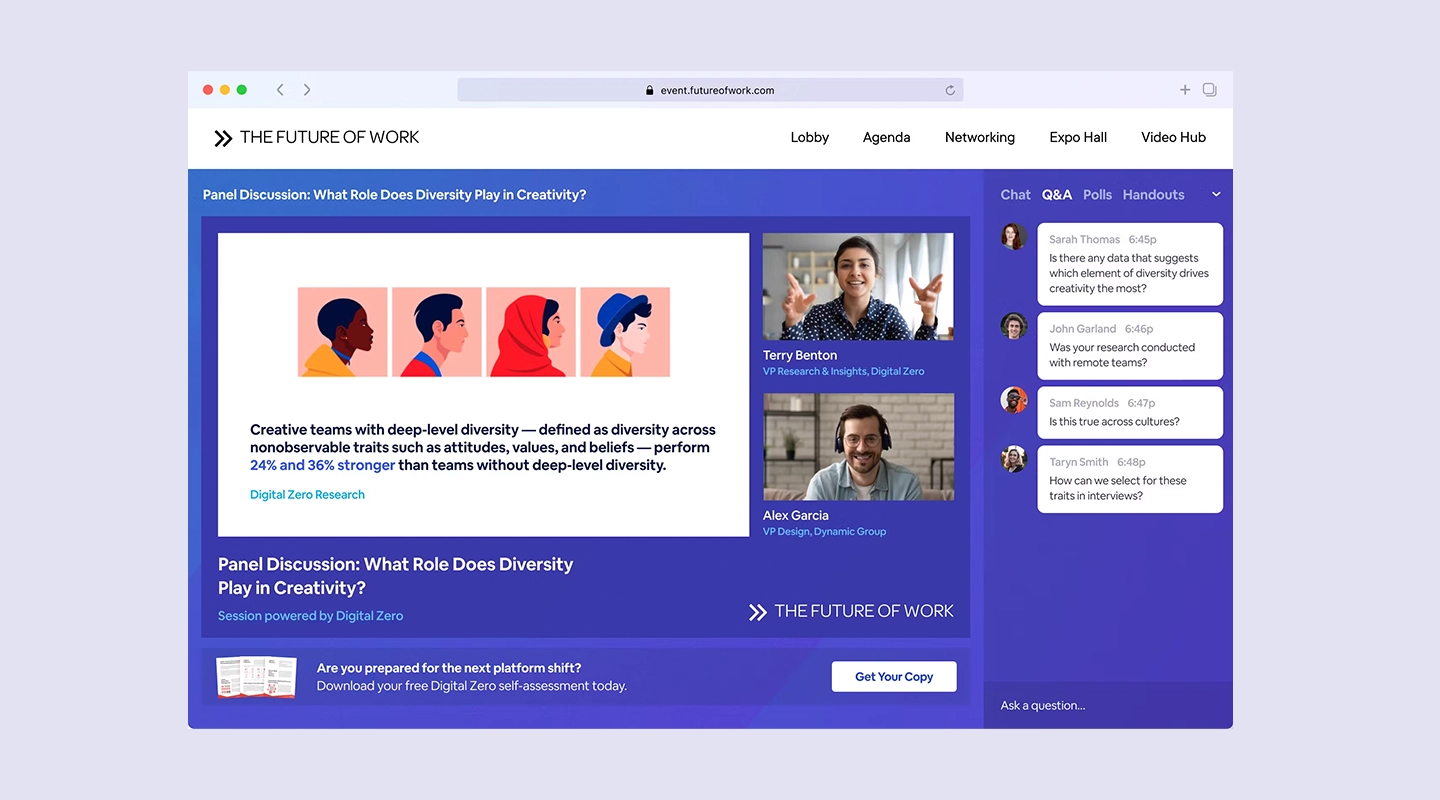Click the browser forward arrow
Screen dimensions: 1440x800
coord(306,89)
